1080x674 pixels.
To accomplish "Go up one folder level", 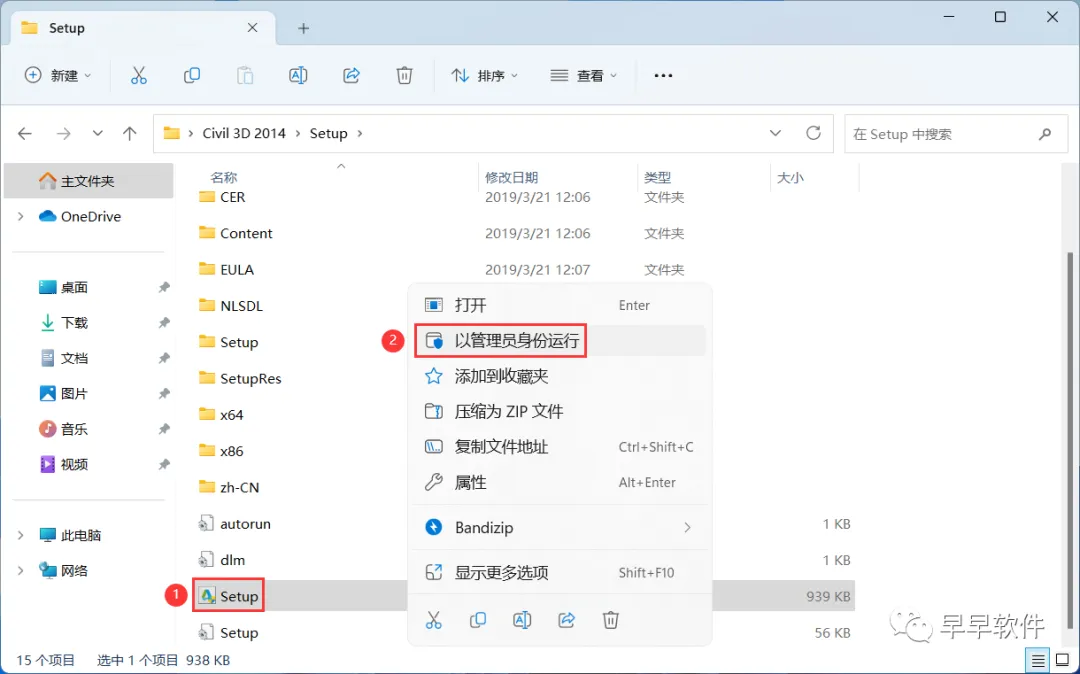I will click(129, 134).
